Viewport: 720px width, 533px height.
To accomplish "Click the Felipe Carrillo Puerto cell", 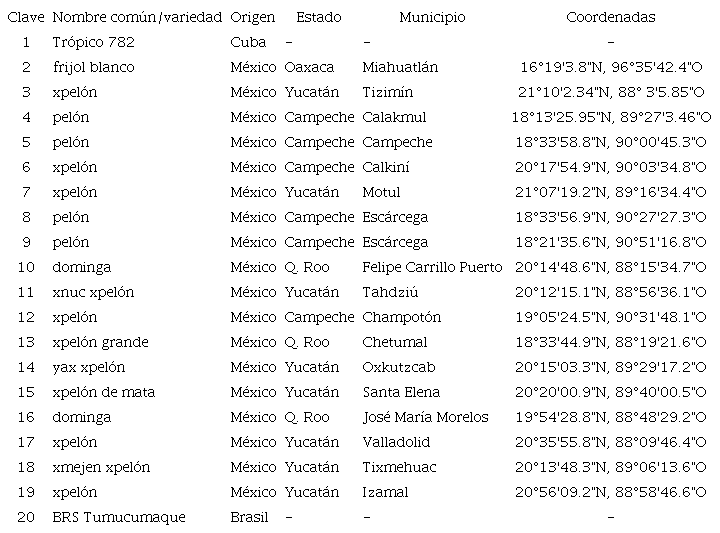I will [432, 267].
